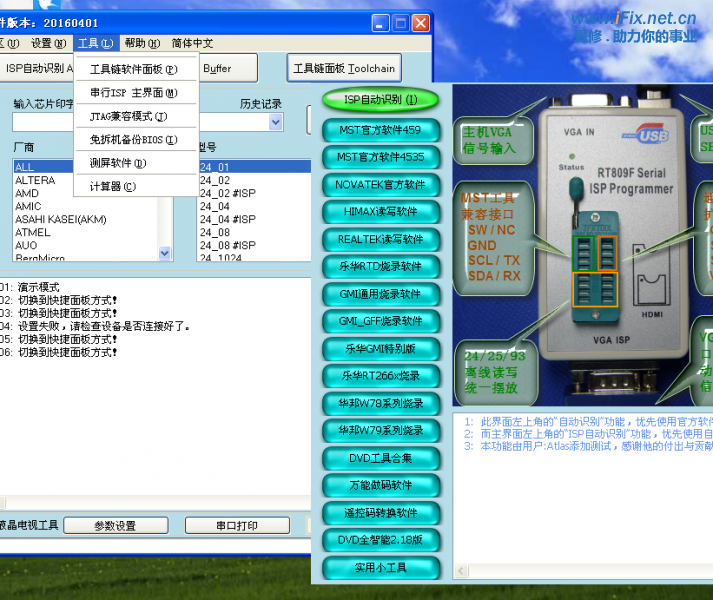Open 测屏软件 from the tools menu
Screen dimensions: 713x600
136,163
